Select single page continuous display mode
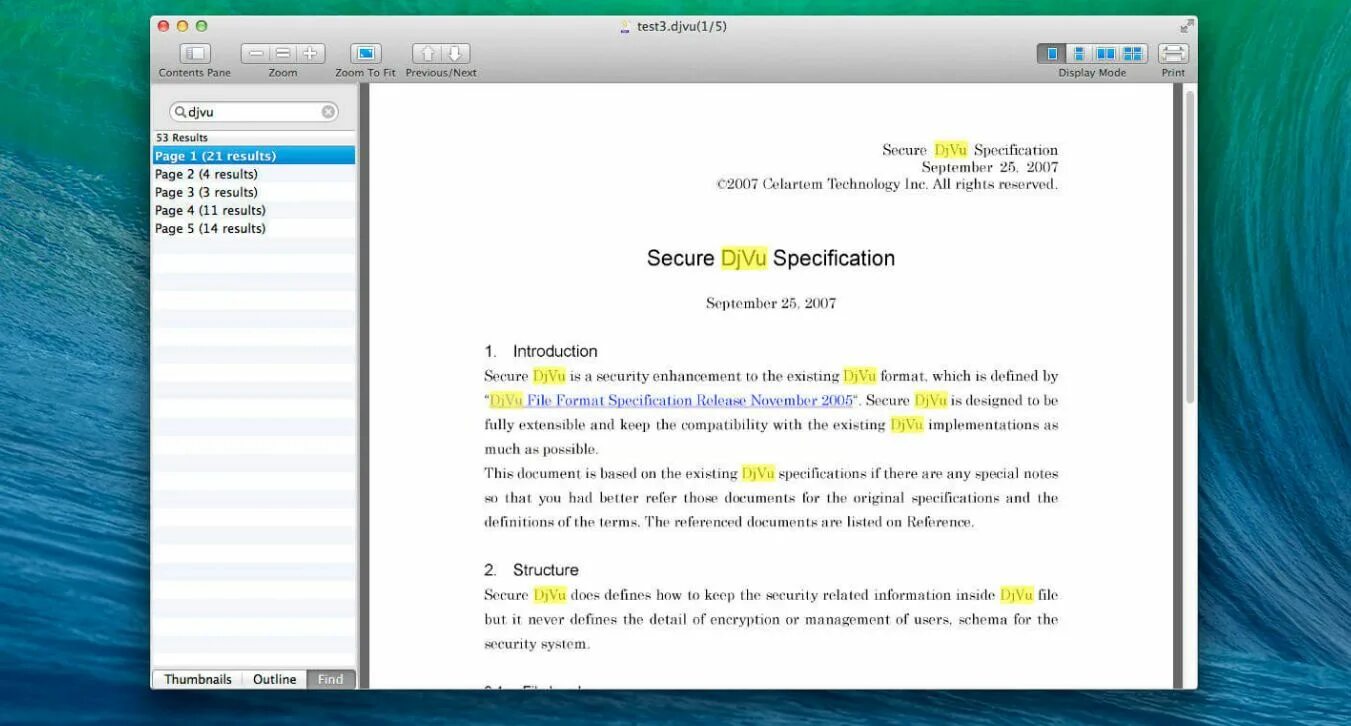The image size is (1351, 726). click(1079, 53)
